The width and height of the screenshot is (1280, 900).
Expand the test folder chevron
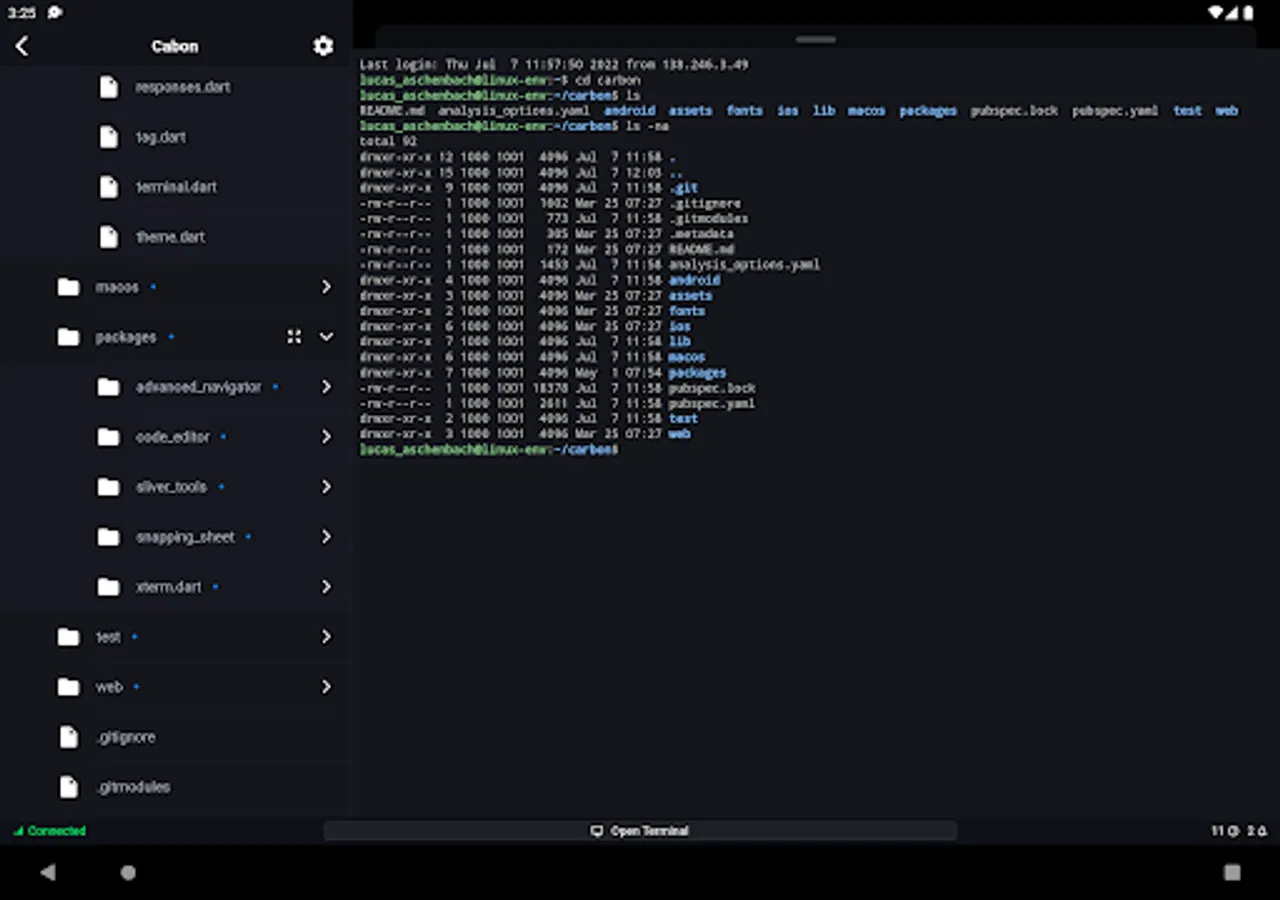[326, 637]
